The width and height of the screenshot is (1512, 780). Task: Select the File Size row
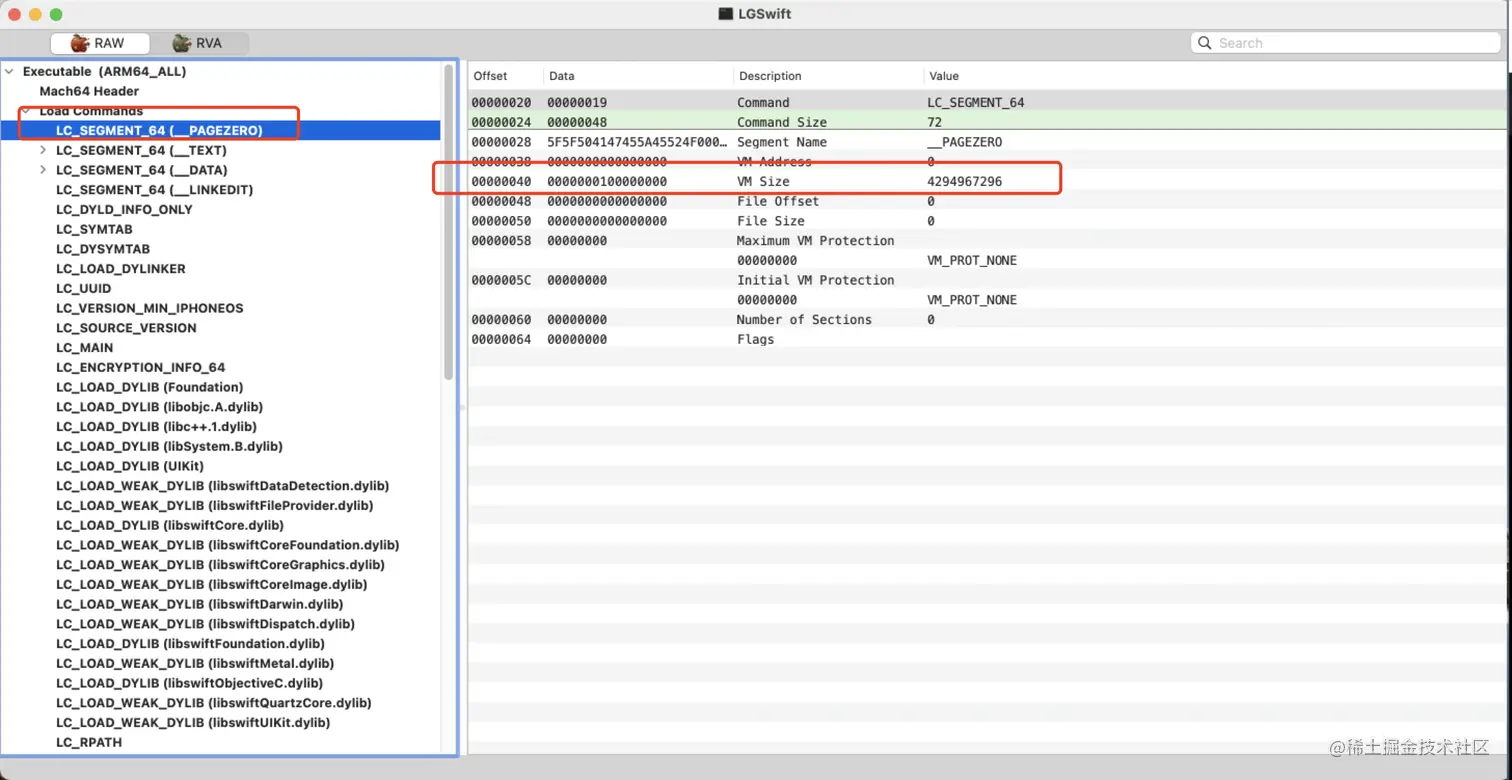(987, 221)
